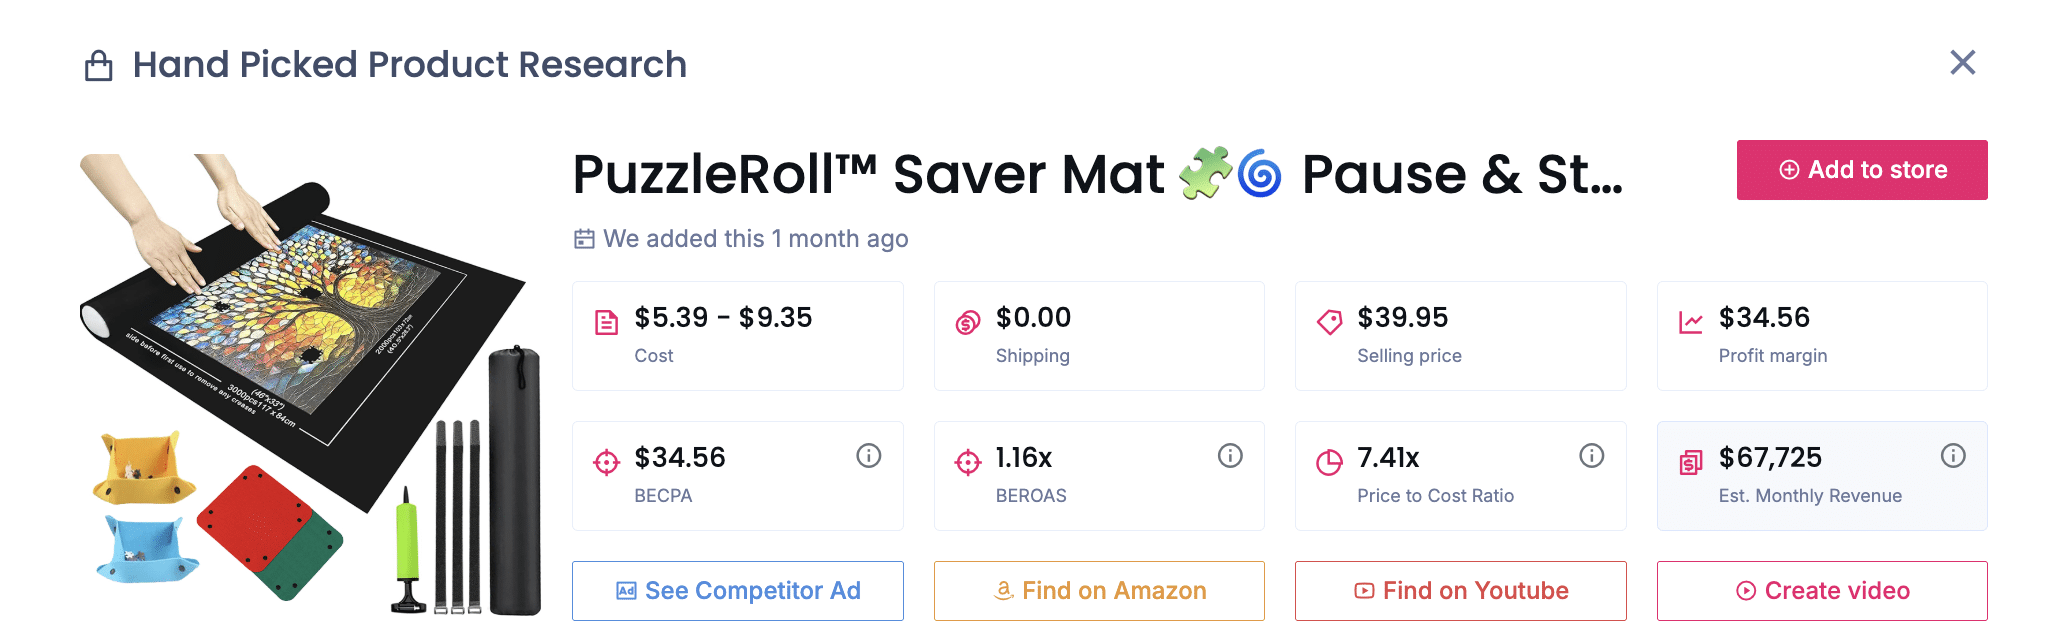Screen dimensions: 2068x642
Task: Click the calendar icon next to added date
Action: [x=585, y=239]
